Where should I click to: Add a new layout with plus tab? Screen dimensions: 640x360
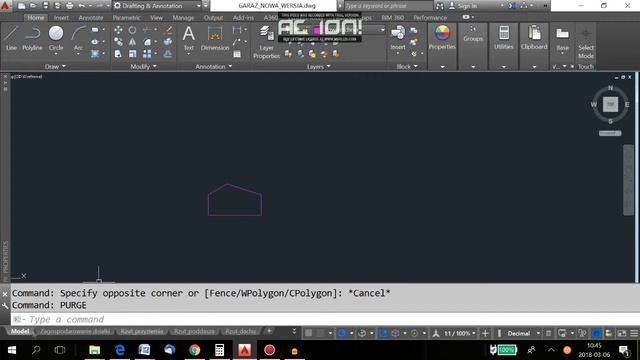(269, 331)
